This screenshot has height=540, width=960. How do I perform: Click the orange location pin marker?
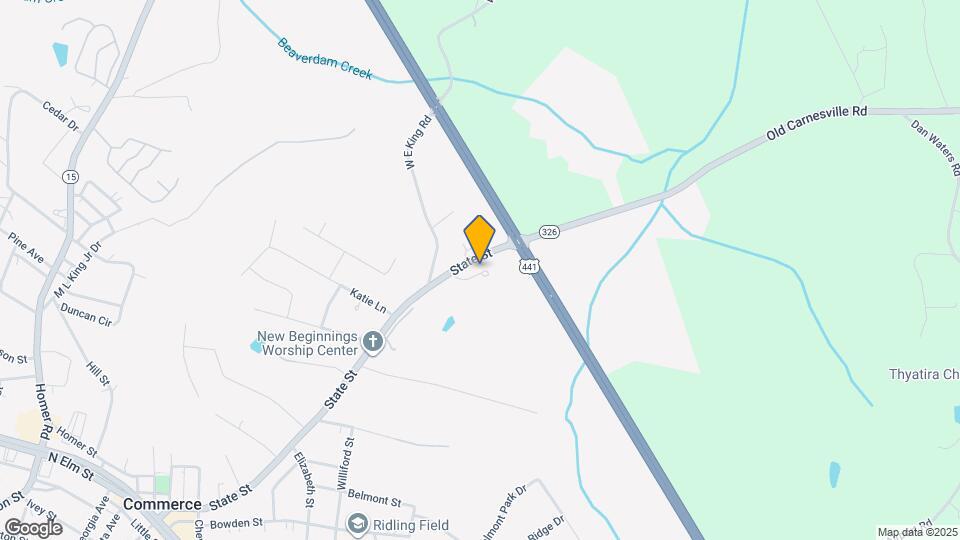point(479,239)
